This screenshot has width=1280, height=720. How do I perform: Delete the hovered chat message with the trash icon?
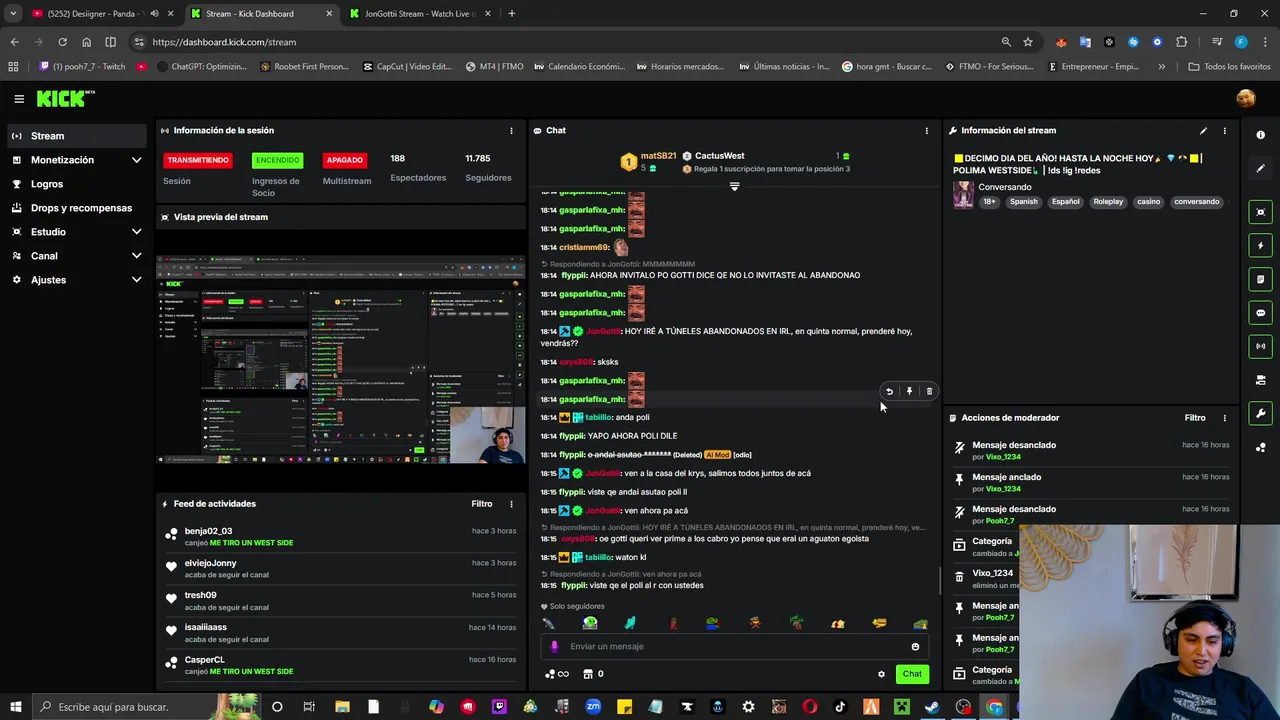click(x=929, y=392)
